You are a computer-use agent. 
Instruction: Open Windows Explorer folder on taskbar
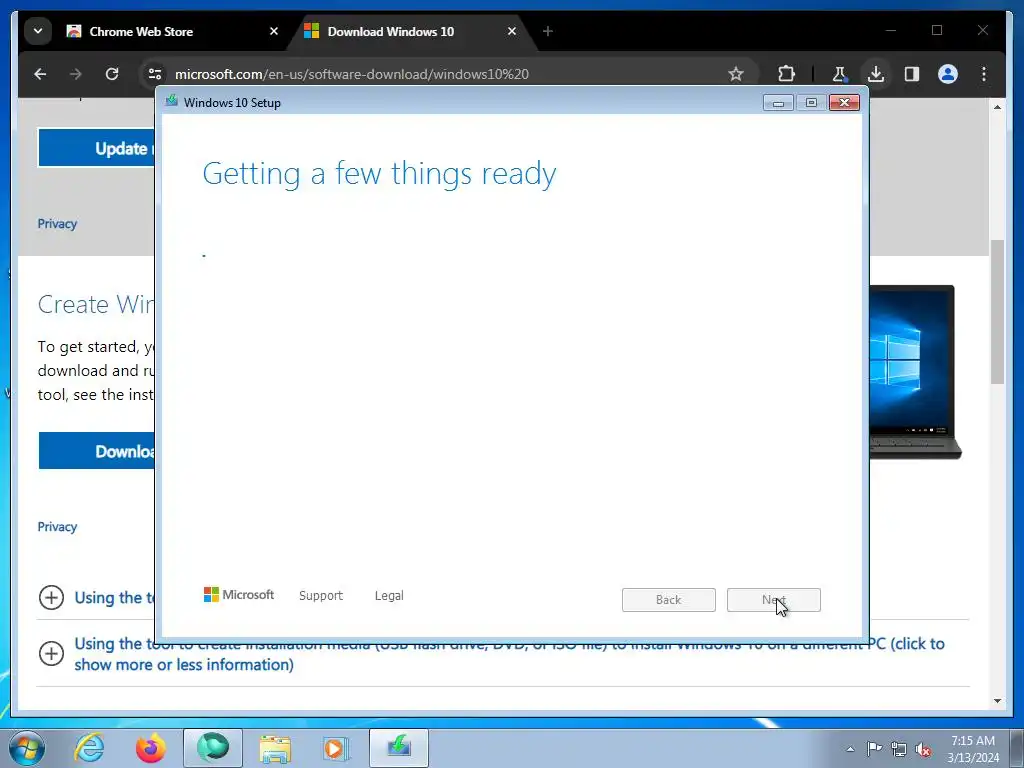[275, 748]
